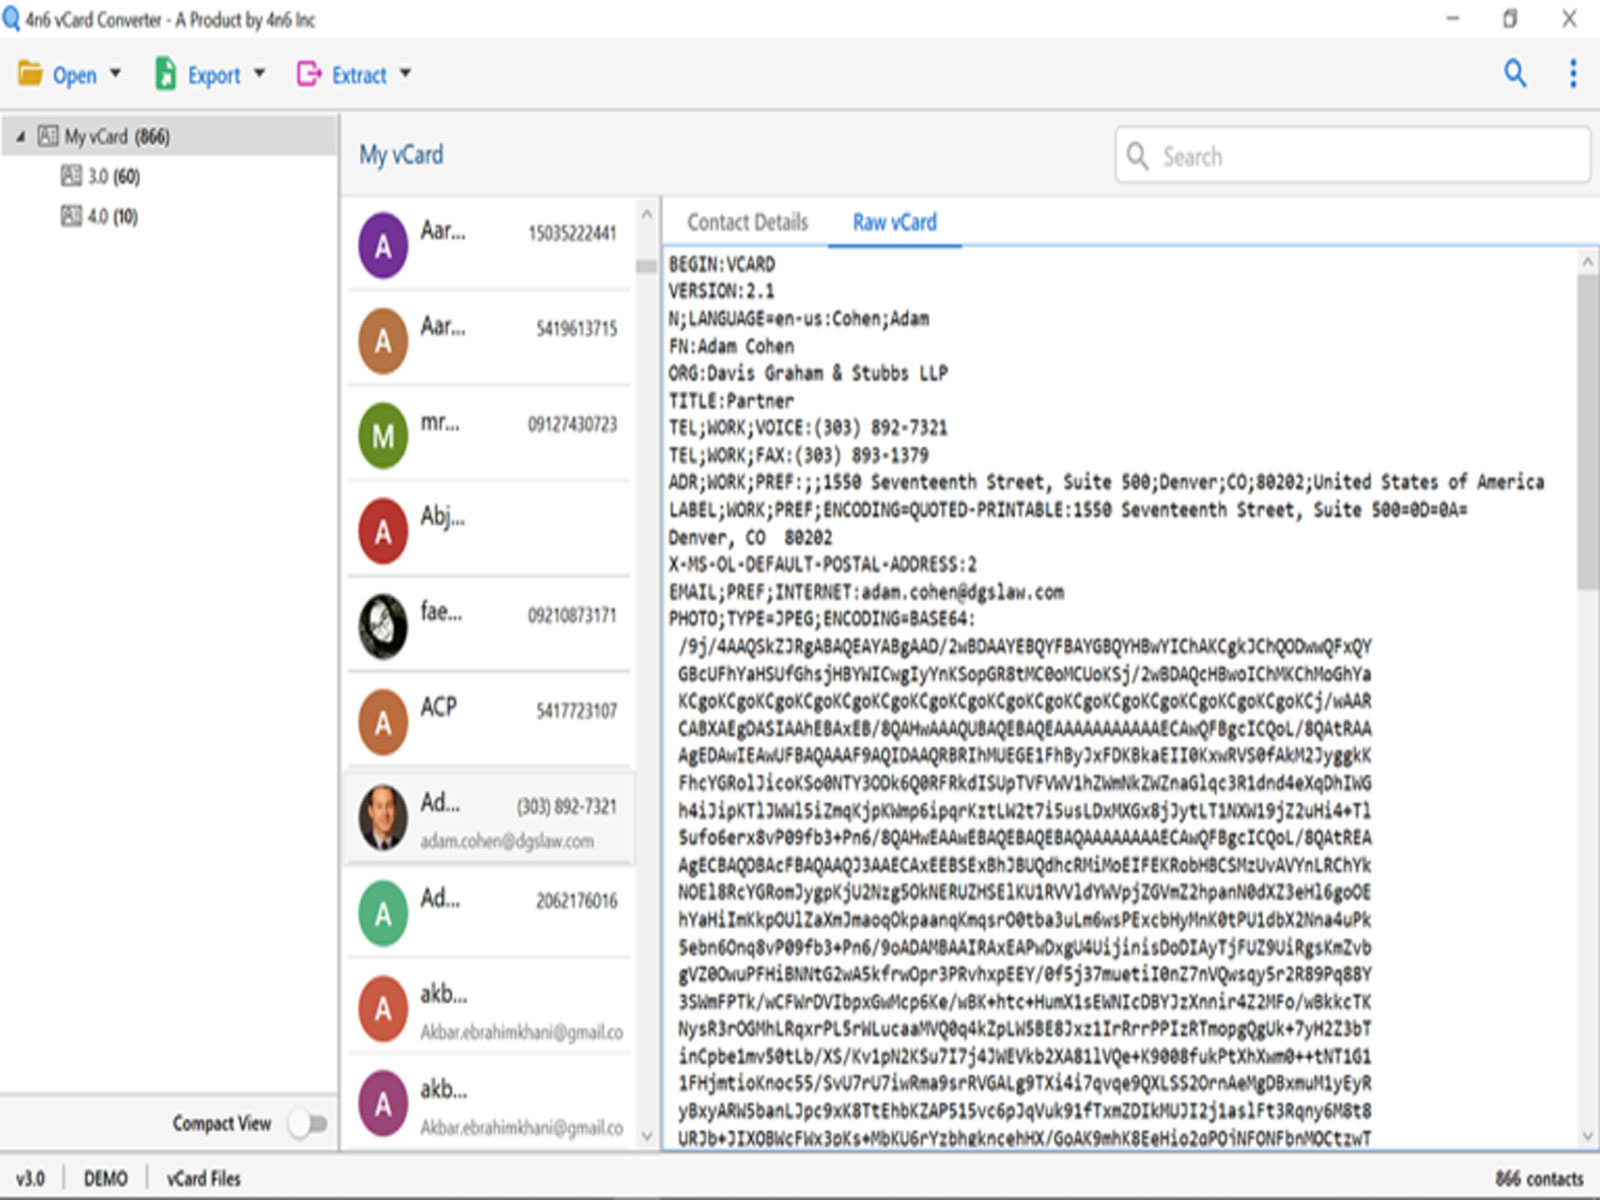The width and height of the screenshot is (1600, 1200).
Task: Select the vCard icon next to My vCard
Action: [48, 137]
